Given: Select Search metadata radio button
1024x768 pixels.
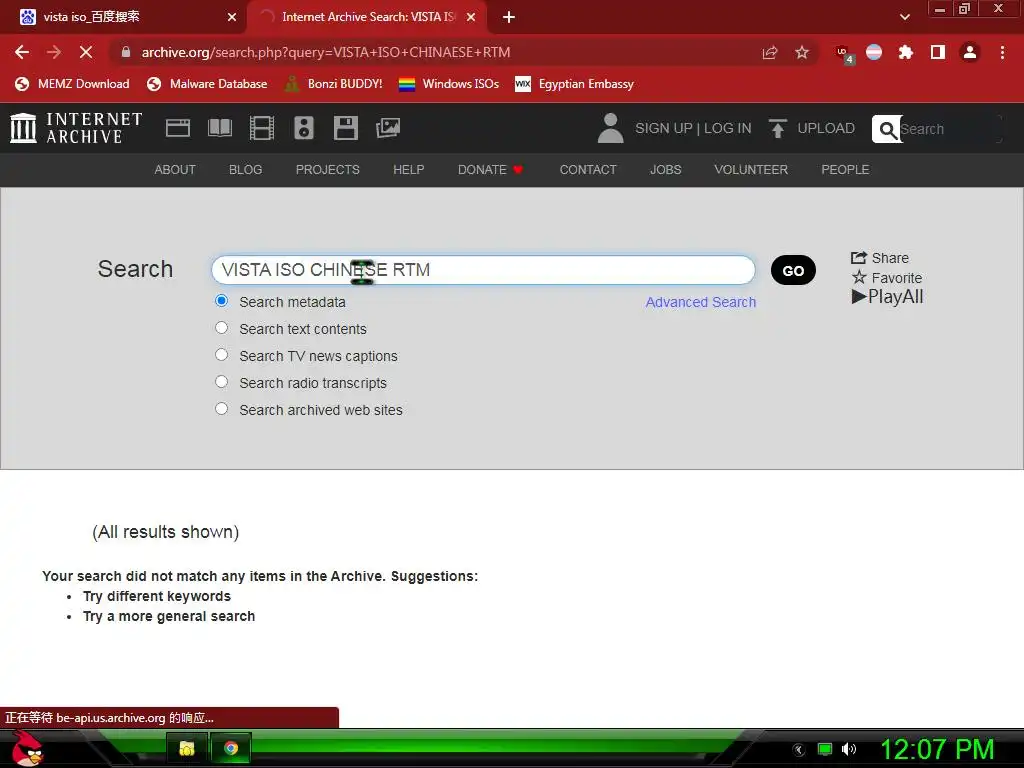Looking at the screenshot, I should 221,300.
